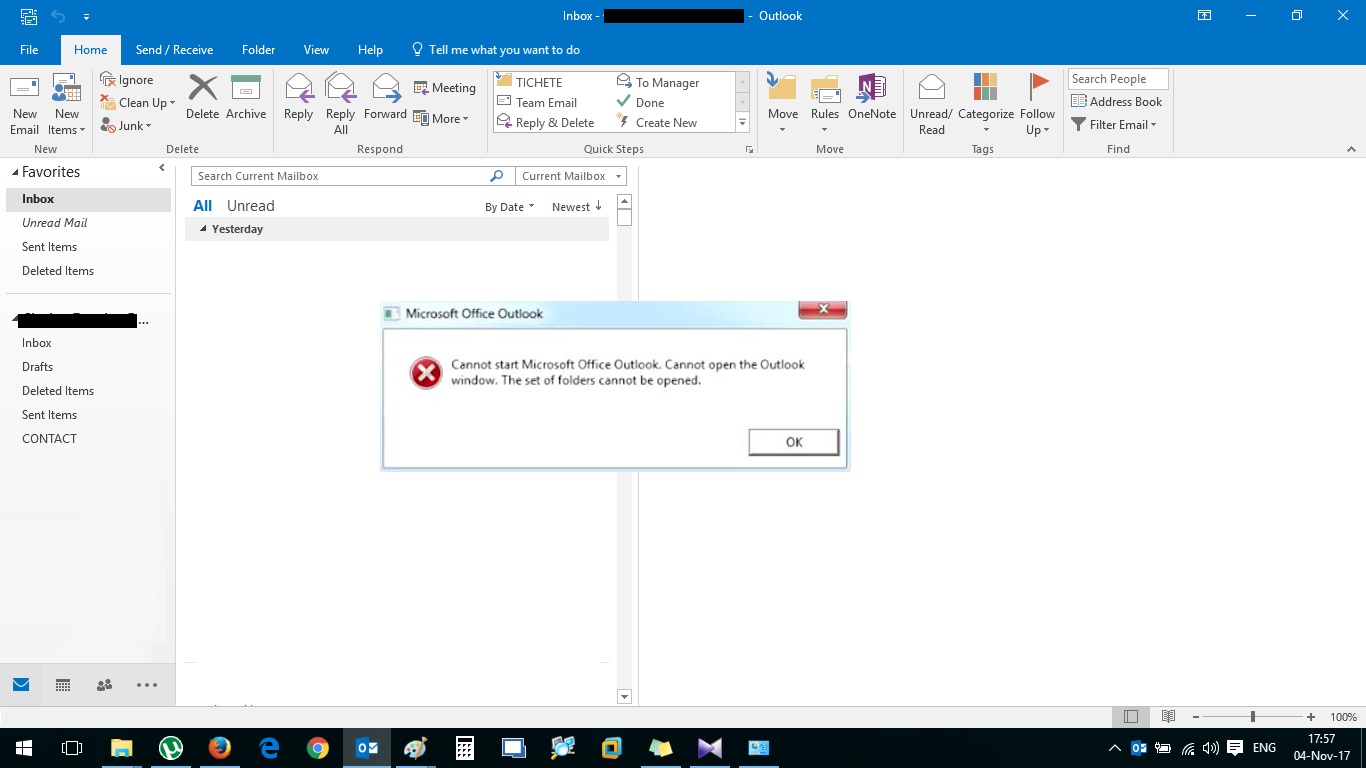This screenshot has height=768, width=1366.
Task: Open Firefox from the taskbar
Action: (220, 747)
